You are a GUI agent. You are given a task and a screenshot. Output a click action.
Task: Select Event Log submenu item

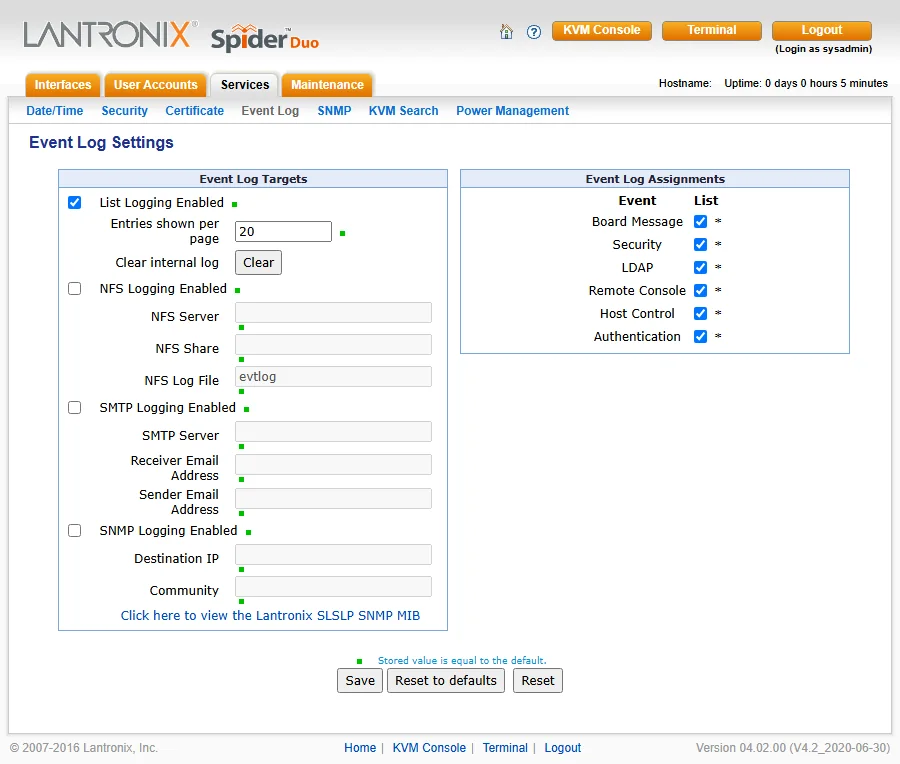(x=270, y=111)
